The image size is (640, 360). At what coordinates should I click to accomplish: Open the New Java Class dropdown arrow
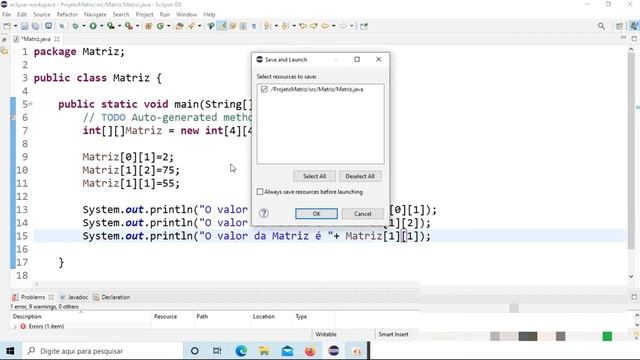point(169,26)
